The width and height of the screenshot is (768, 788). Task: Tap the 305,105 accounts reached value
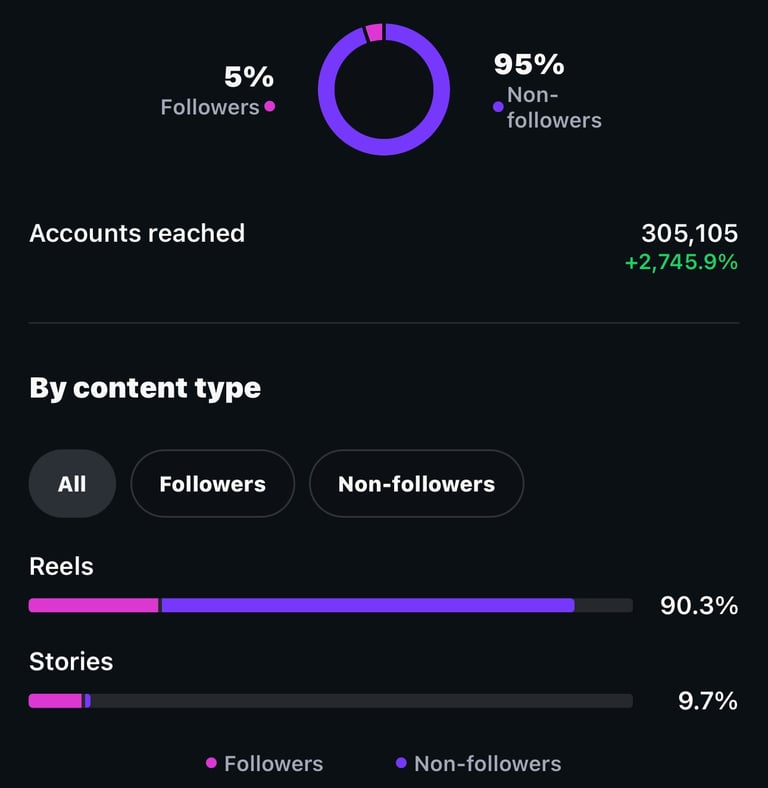pyautogui.click(x=690, y=233)
